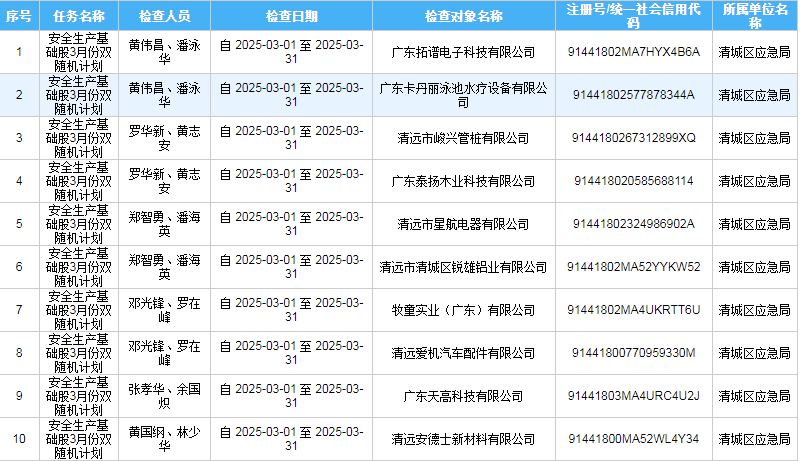
Task: Select company 广东拓谱电子科技有限公司
Action: pos(463,52)
